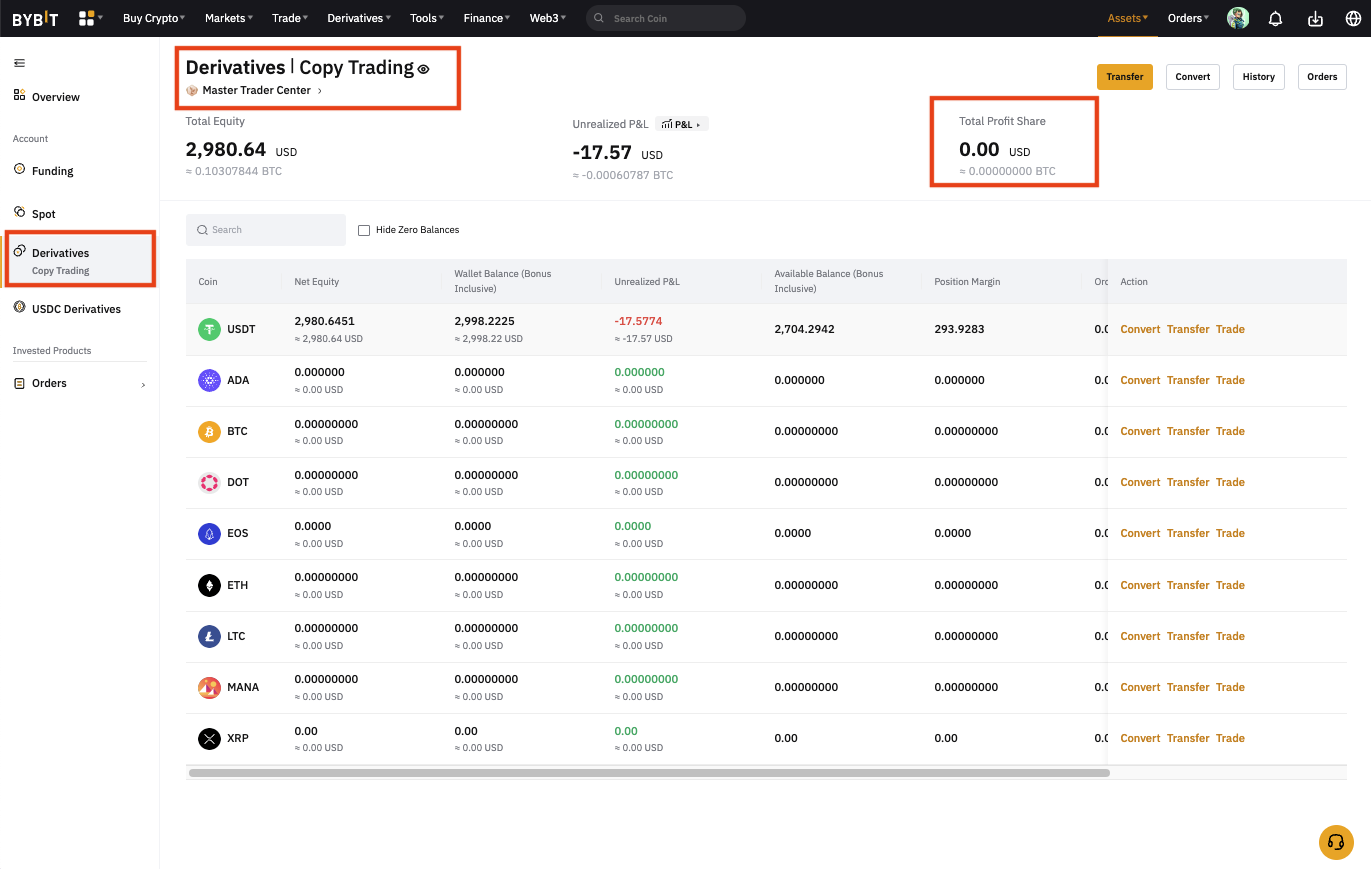Click the Total Profit Share value 0.00
Image resolution: width=1371 pixels, height=869 pixels.
[x=979, y=150]
